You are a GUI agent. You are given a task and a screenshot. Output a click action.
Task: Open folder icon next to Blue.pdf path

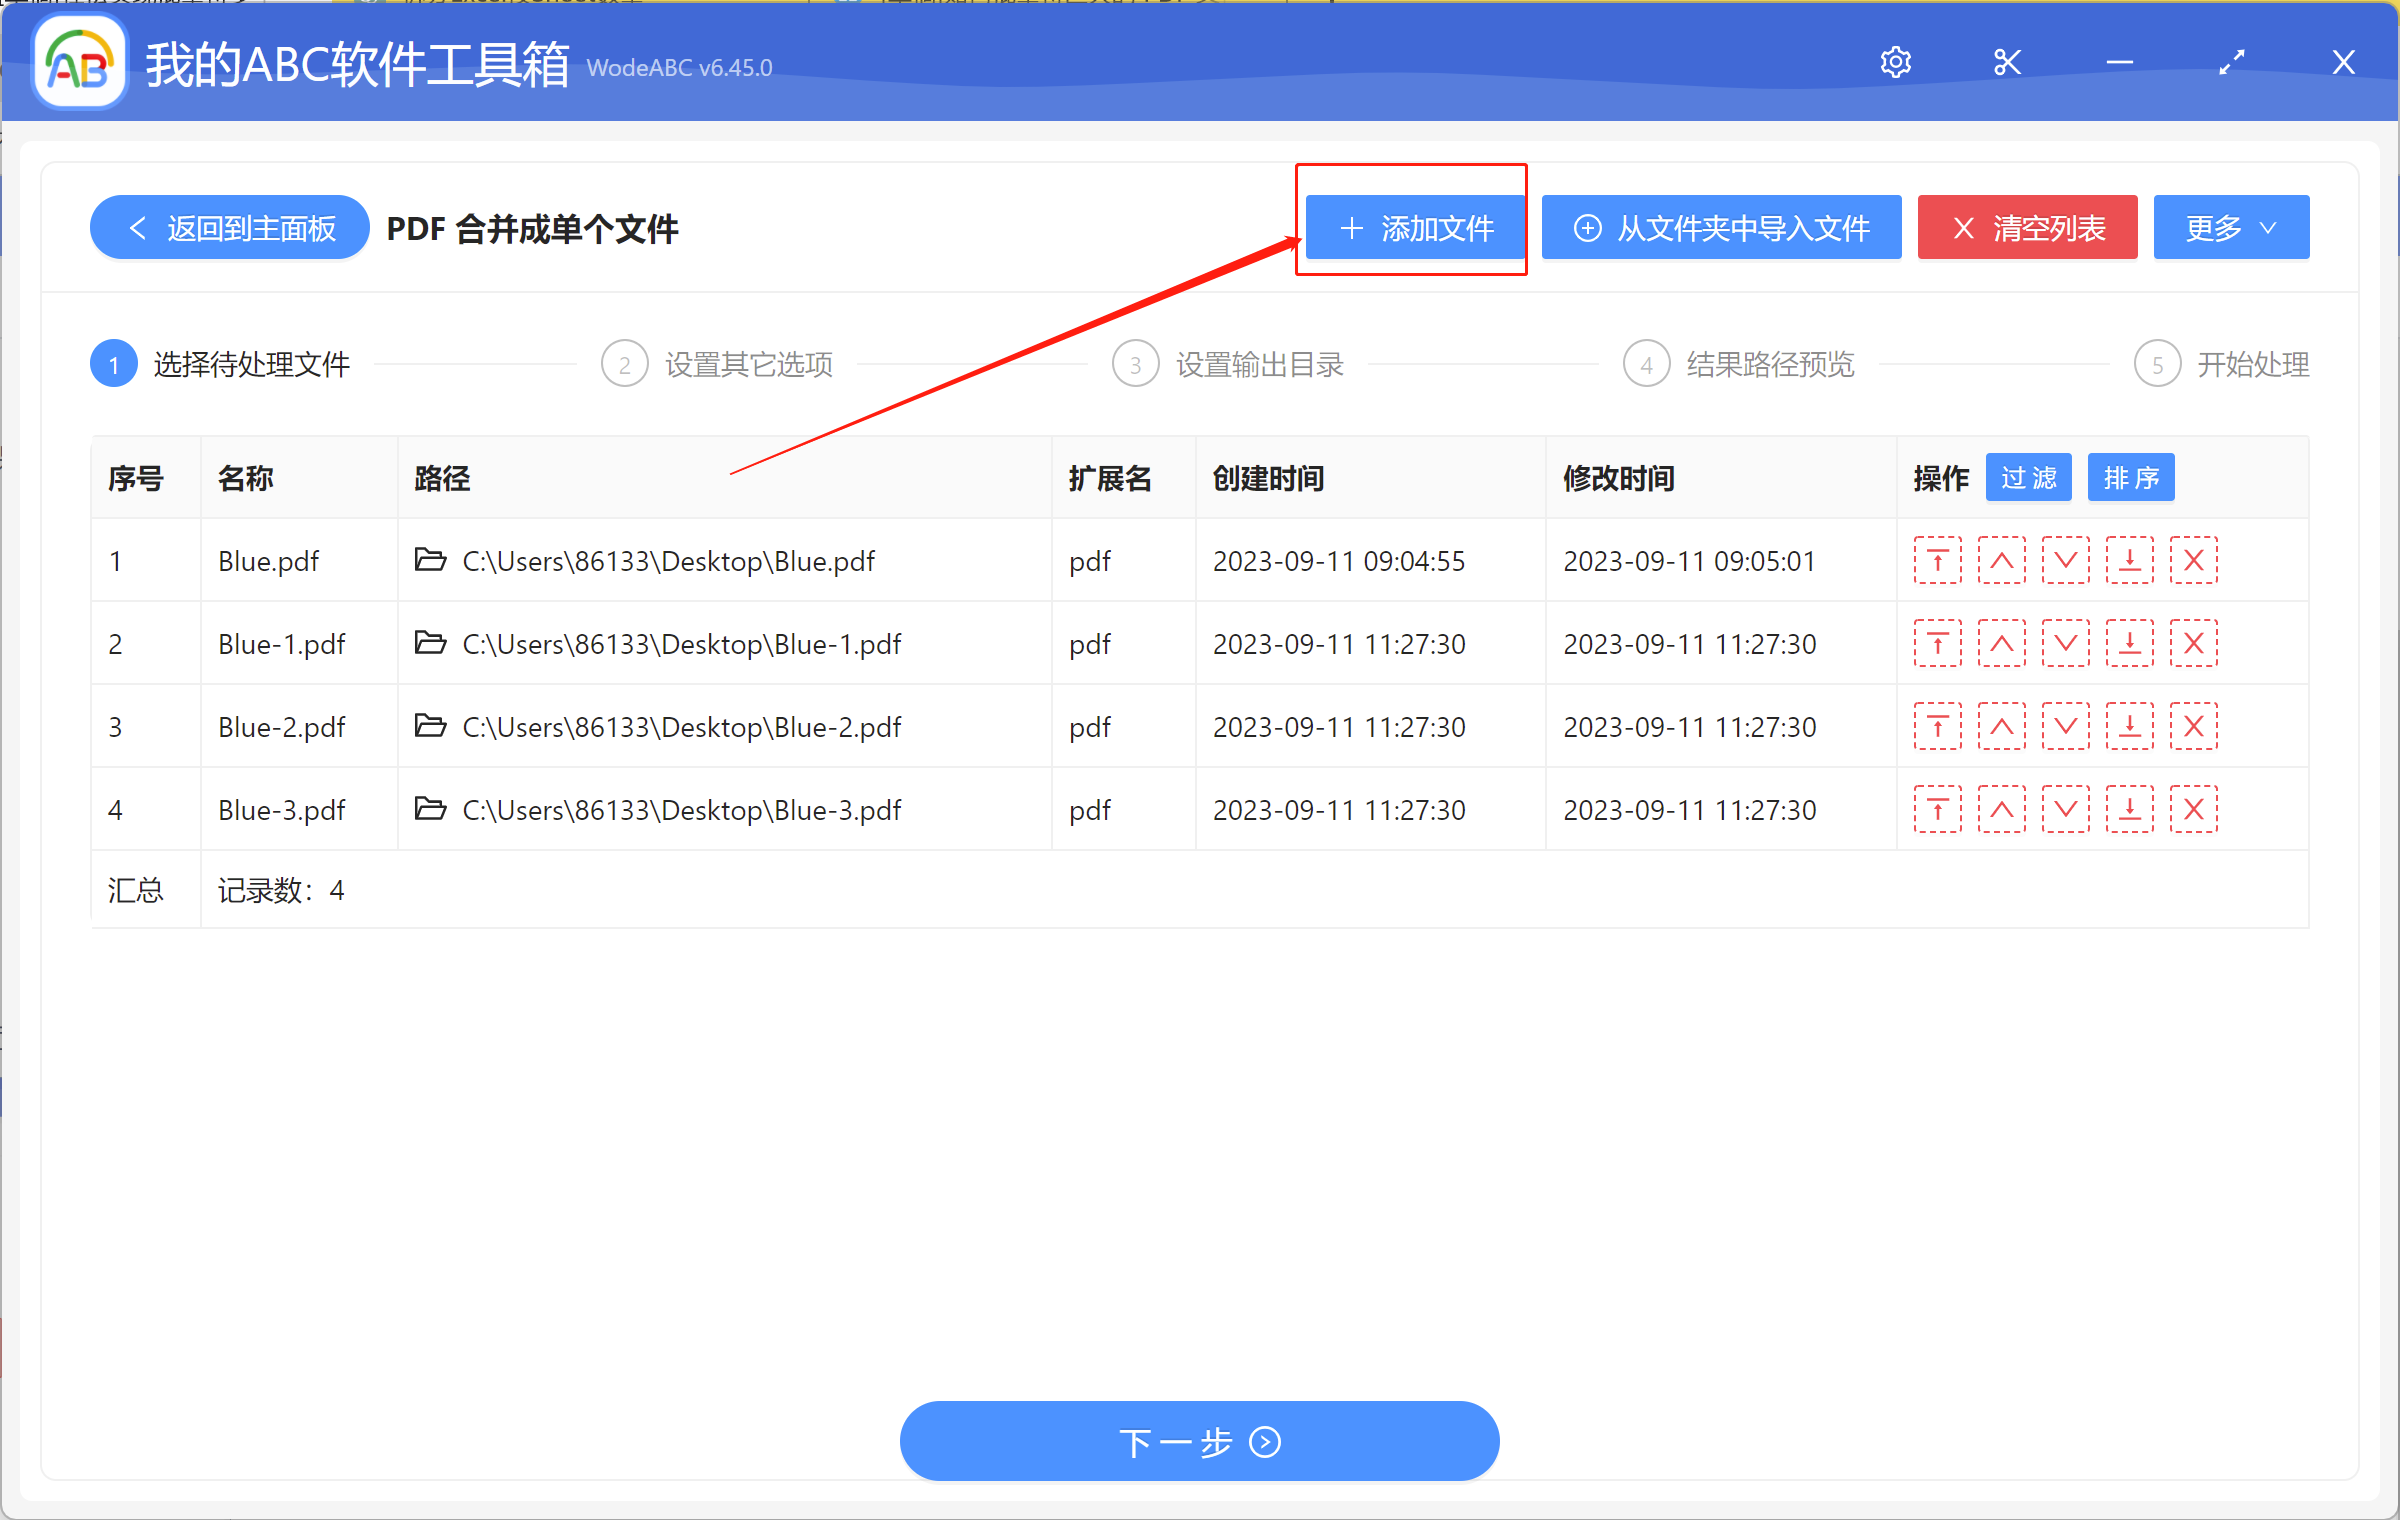[x=429, y=560]
